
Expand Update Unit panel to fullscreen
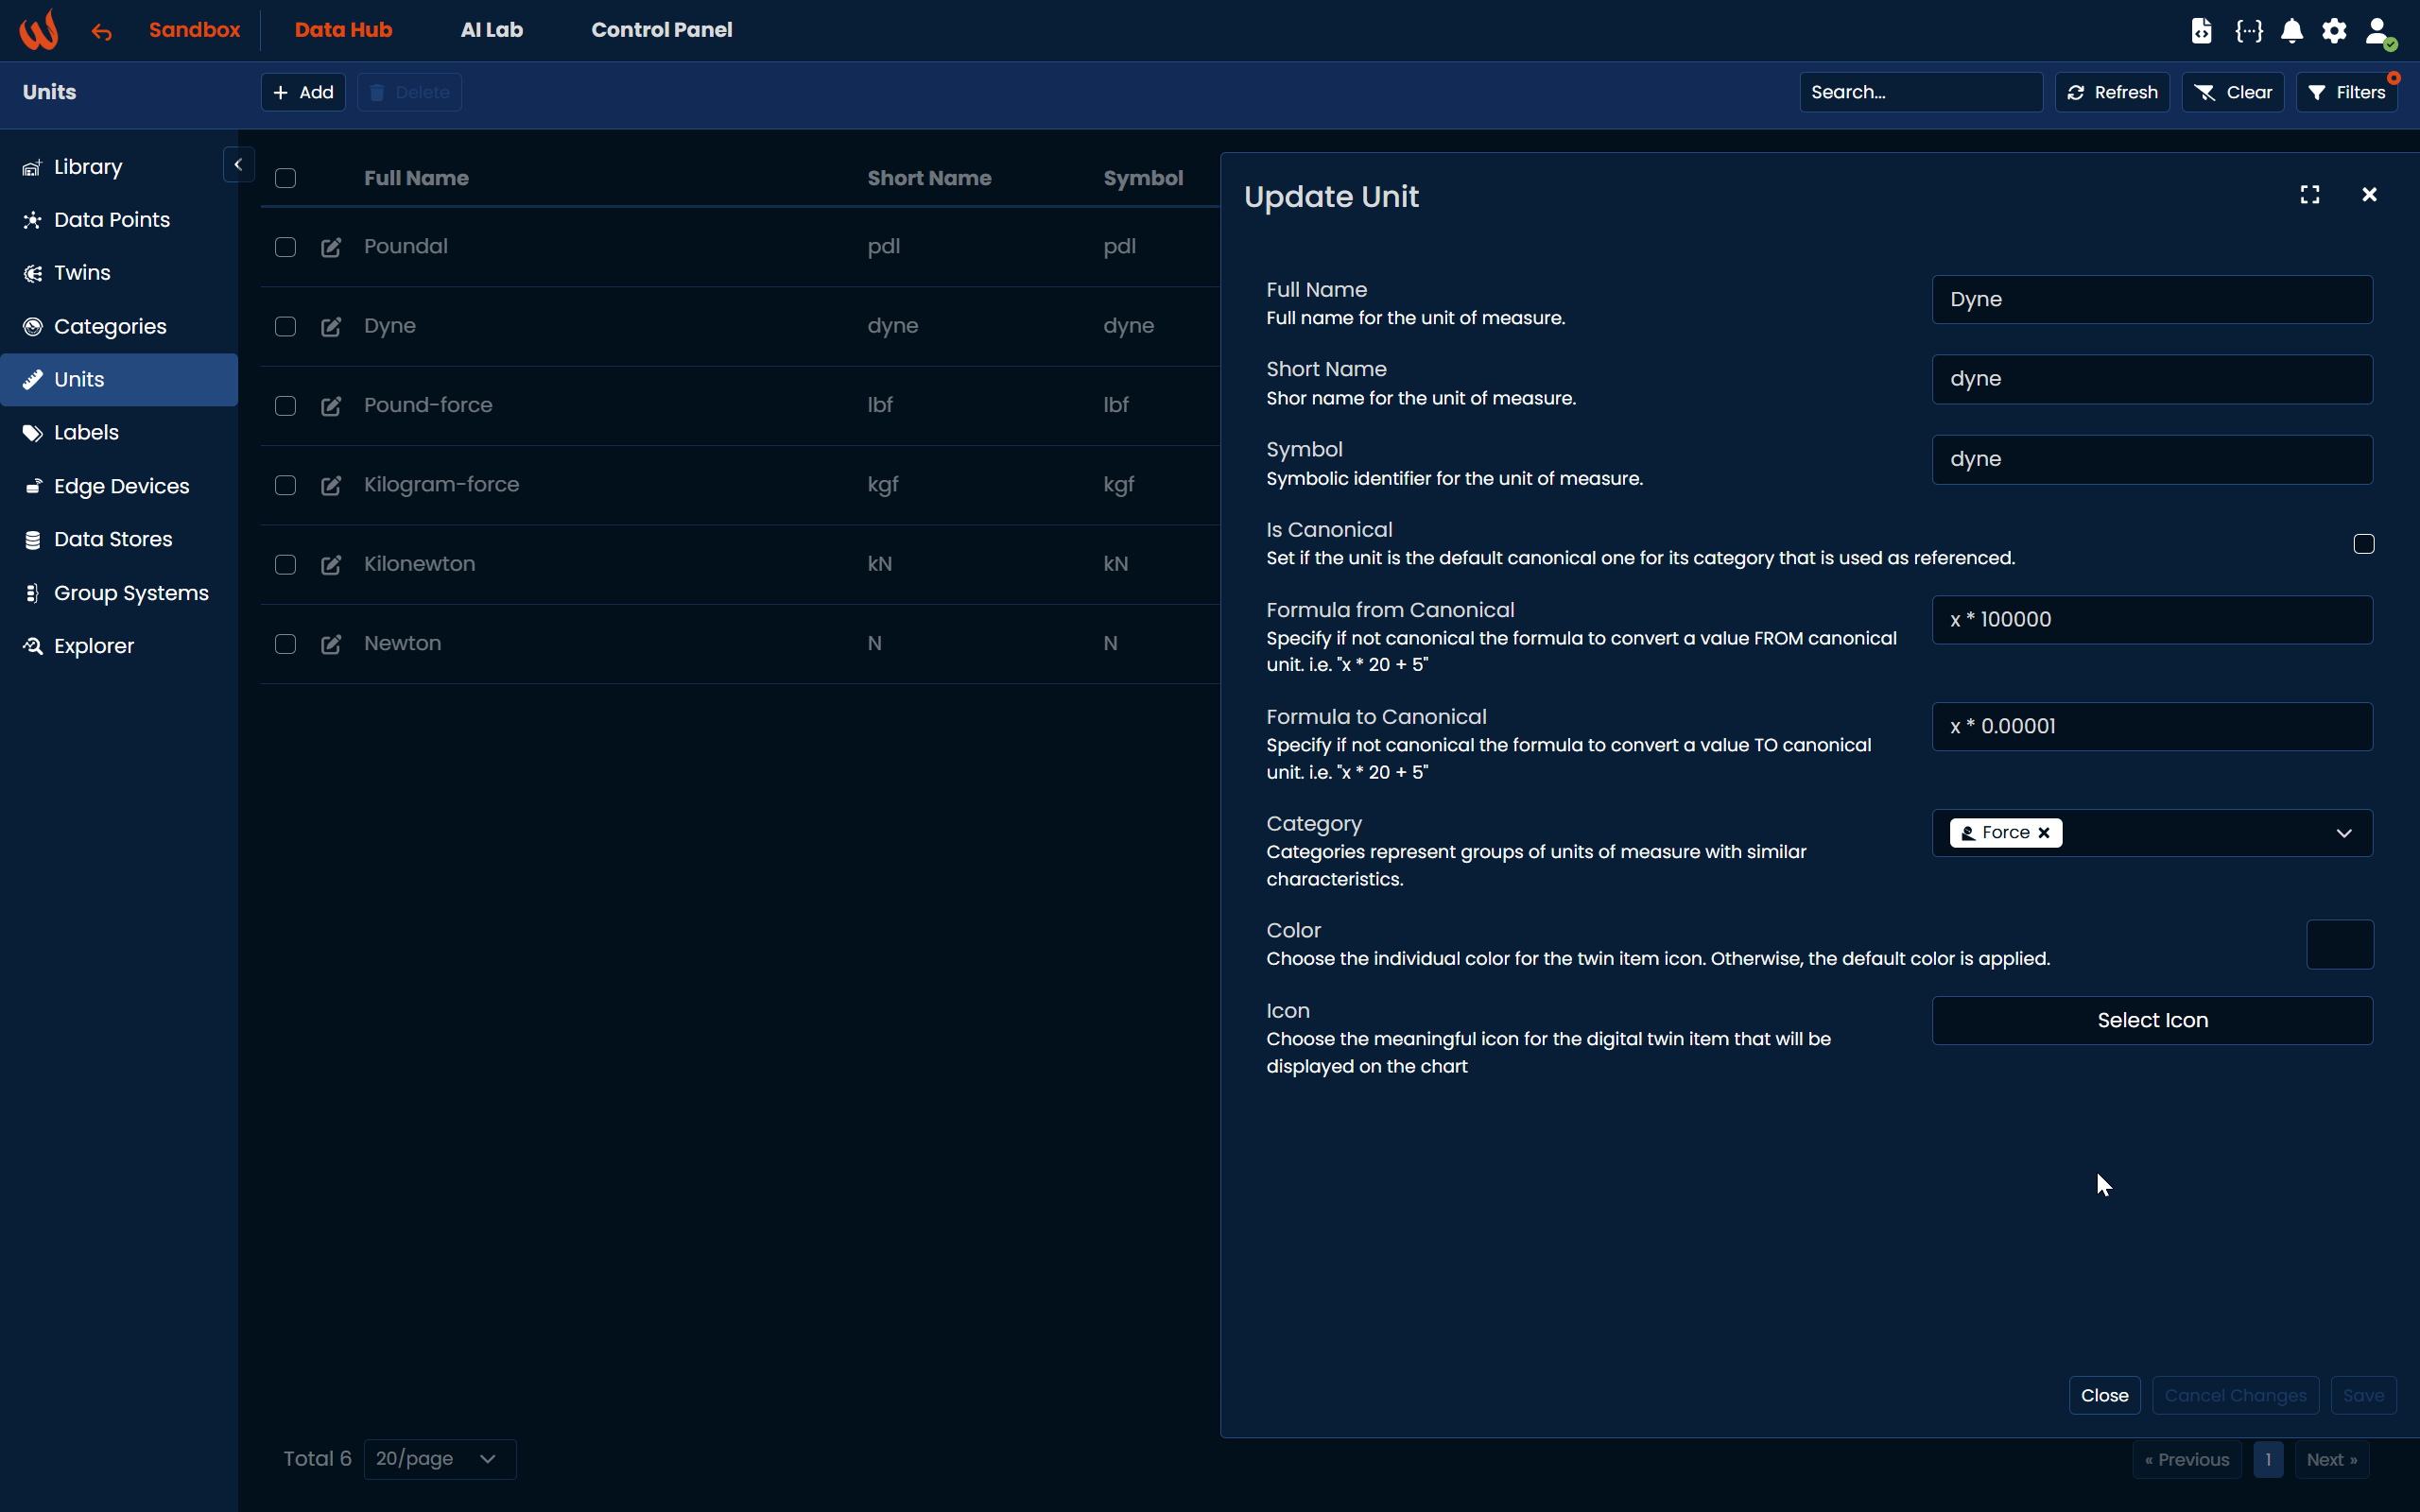(2310, 195)
